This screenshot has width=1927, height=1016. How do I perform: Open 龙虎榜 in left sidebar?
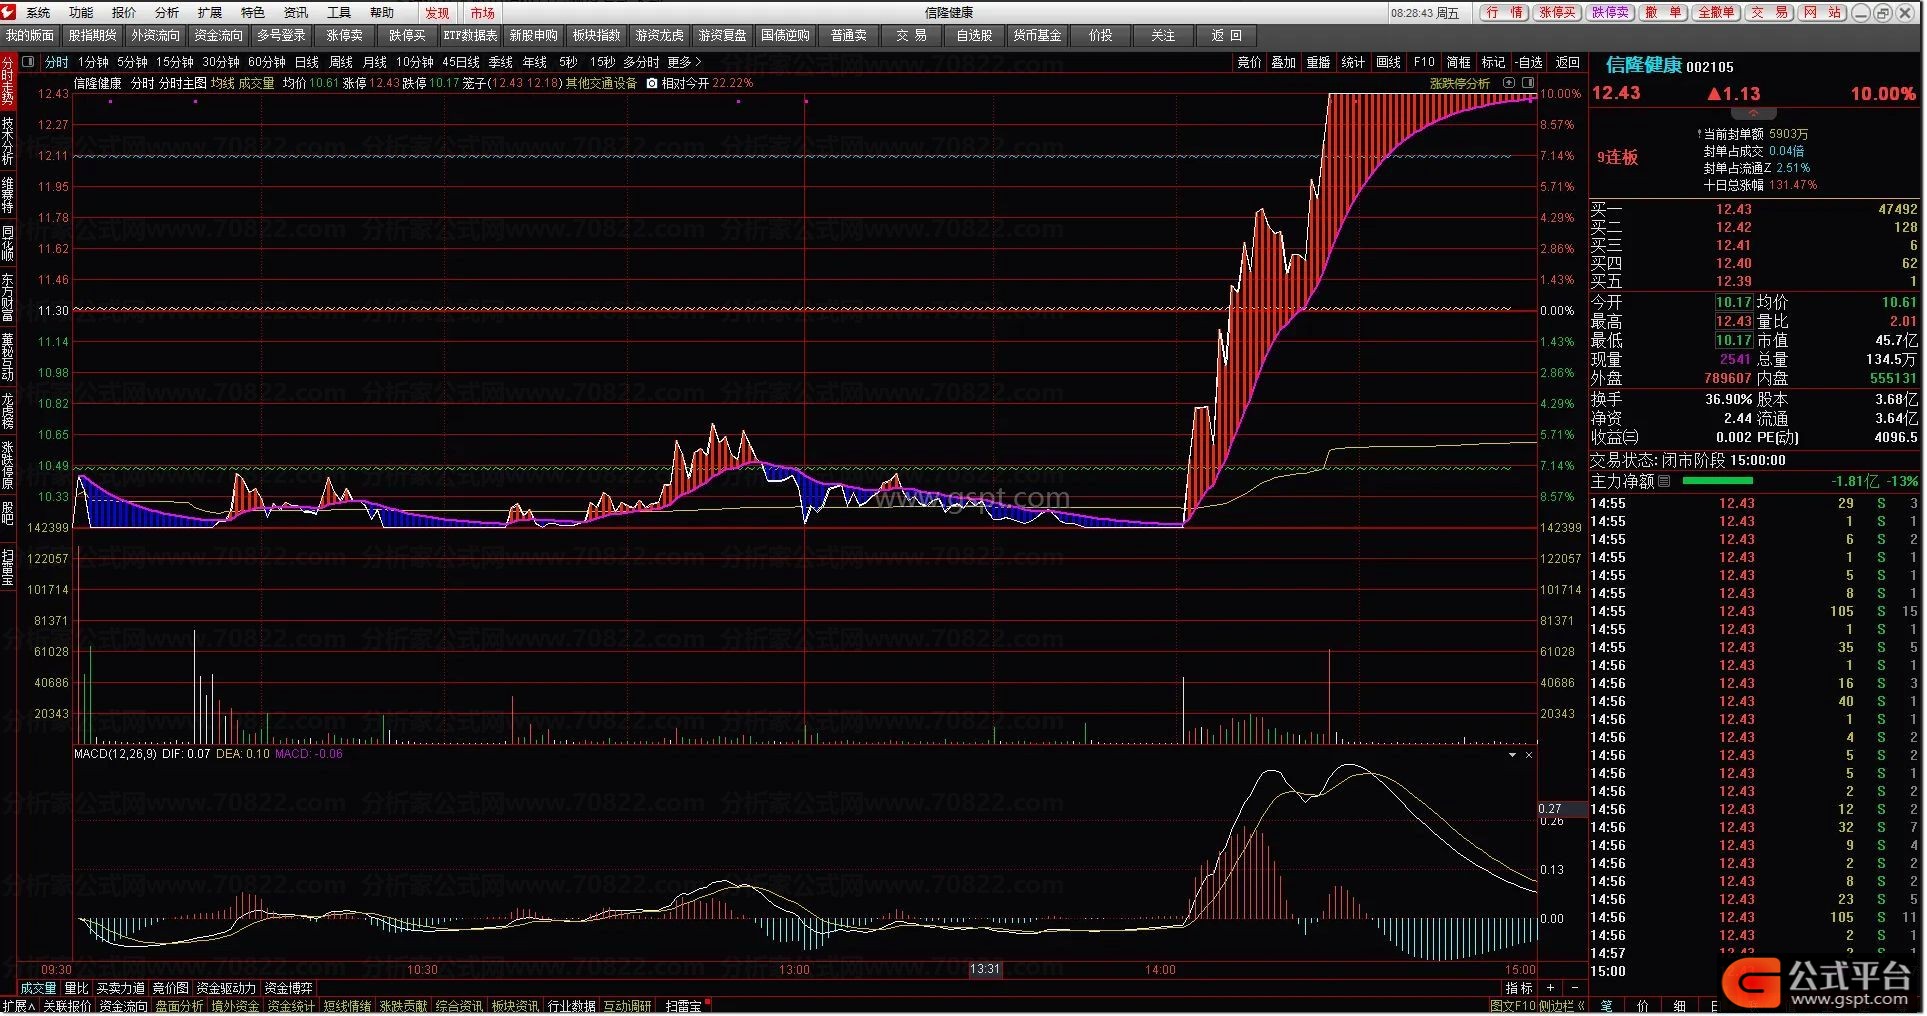8,411
